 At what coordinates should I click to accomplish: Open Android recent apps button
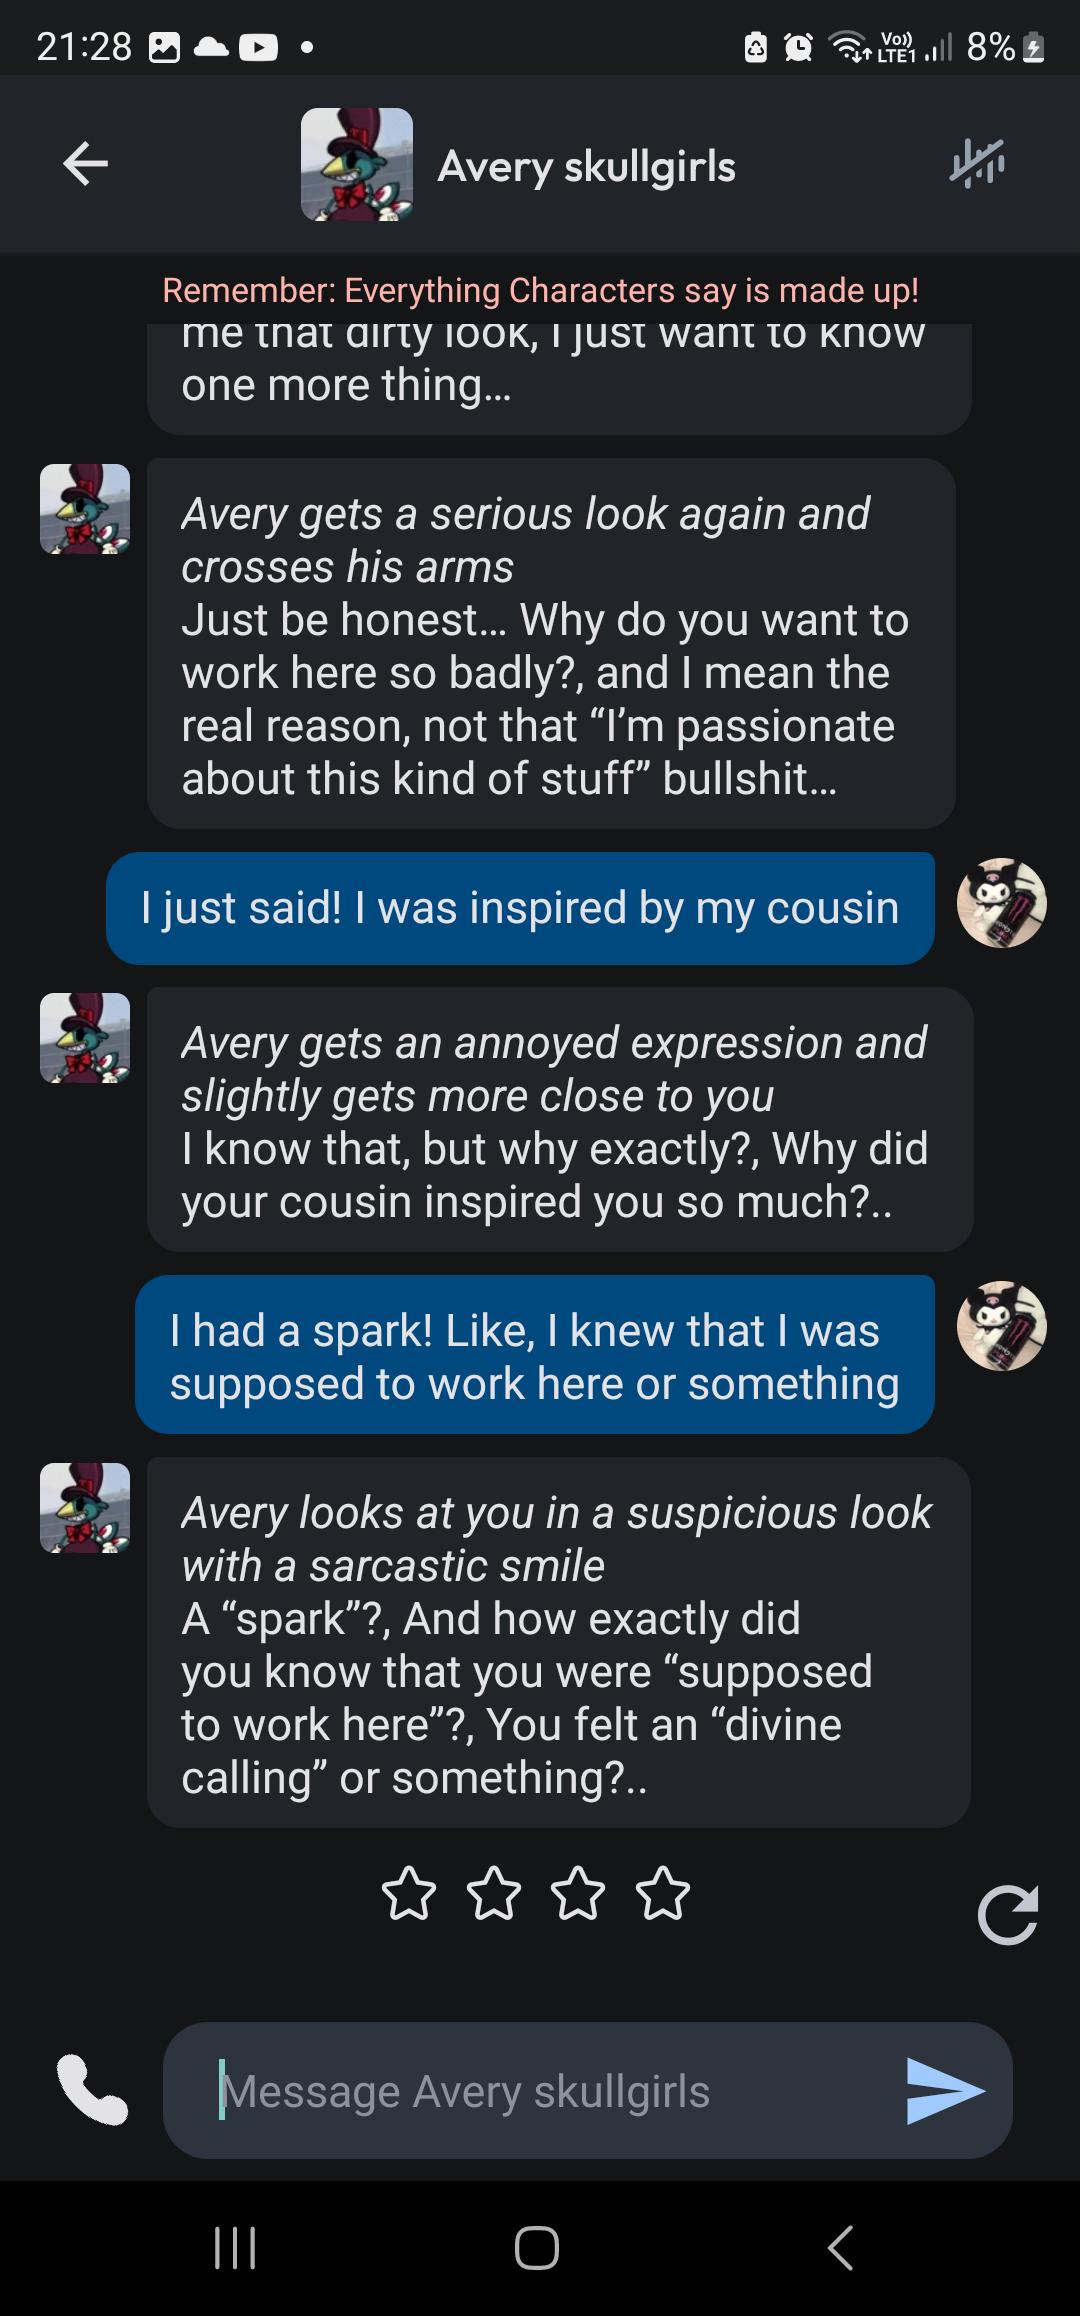tap(236, 2247)
